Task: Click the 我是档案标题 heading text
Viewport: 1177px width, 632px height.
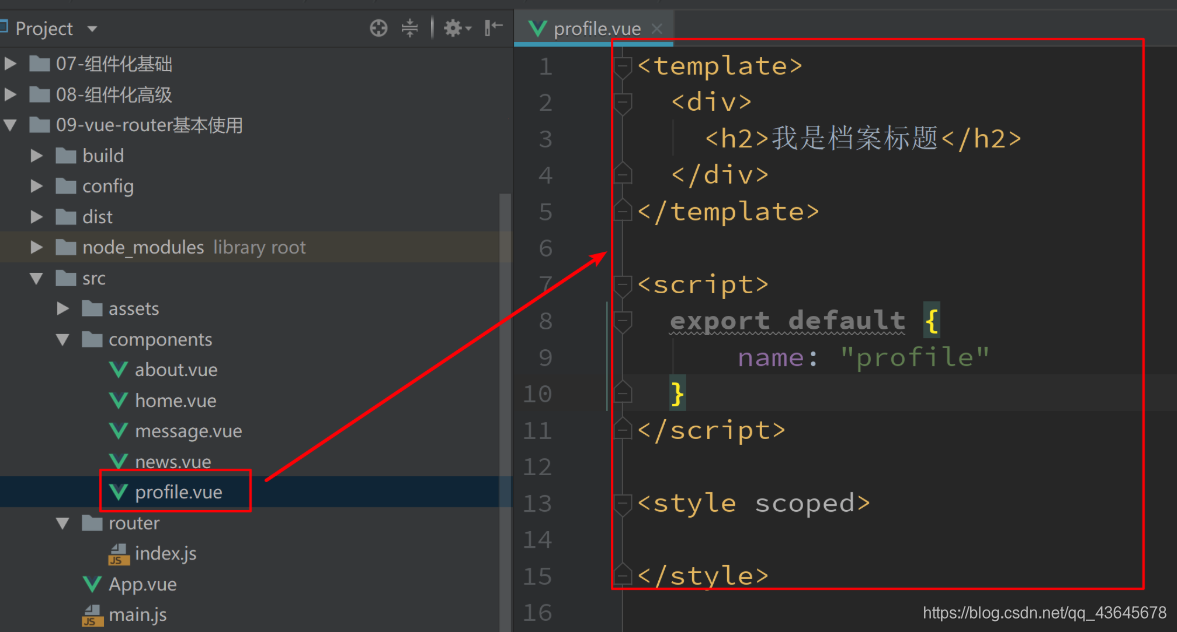Action: tap(855, 138)
